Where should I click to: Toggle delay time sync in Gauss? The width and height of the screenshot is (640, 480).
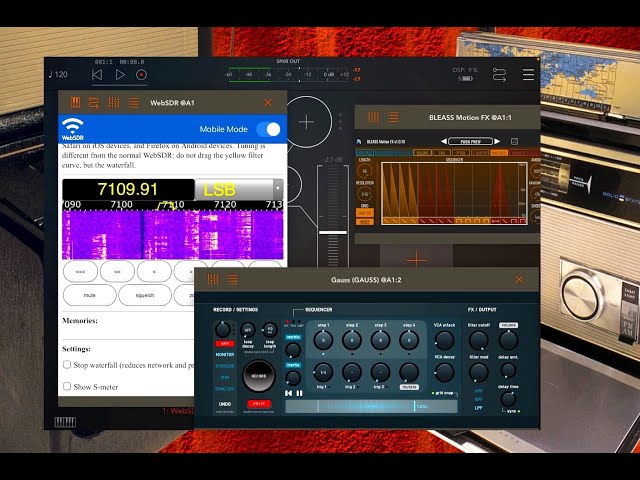coord(513,411)
